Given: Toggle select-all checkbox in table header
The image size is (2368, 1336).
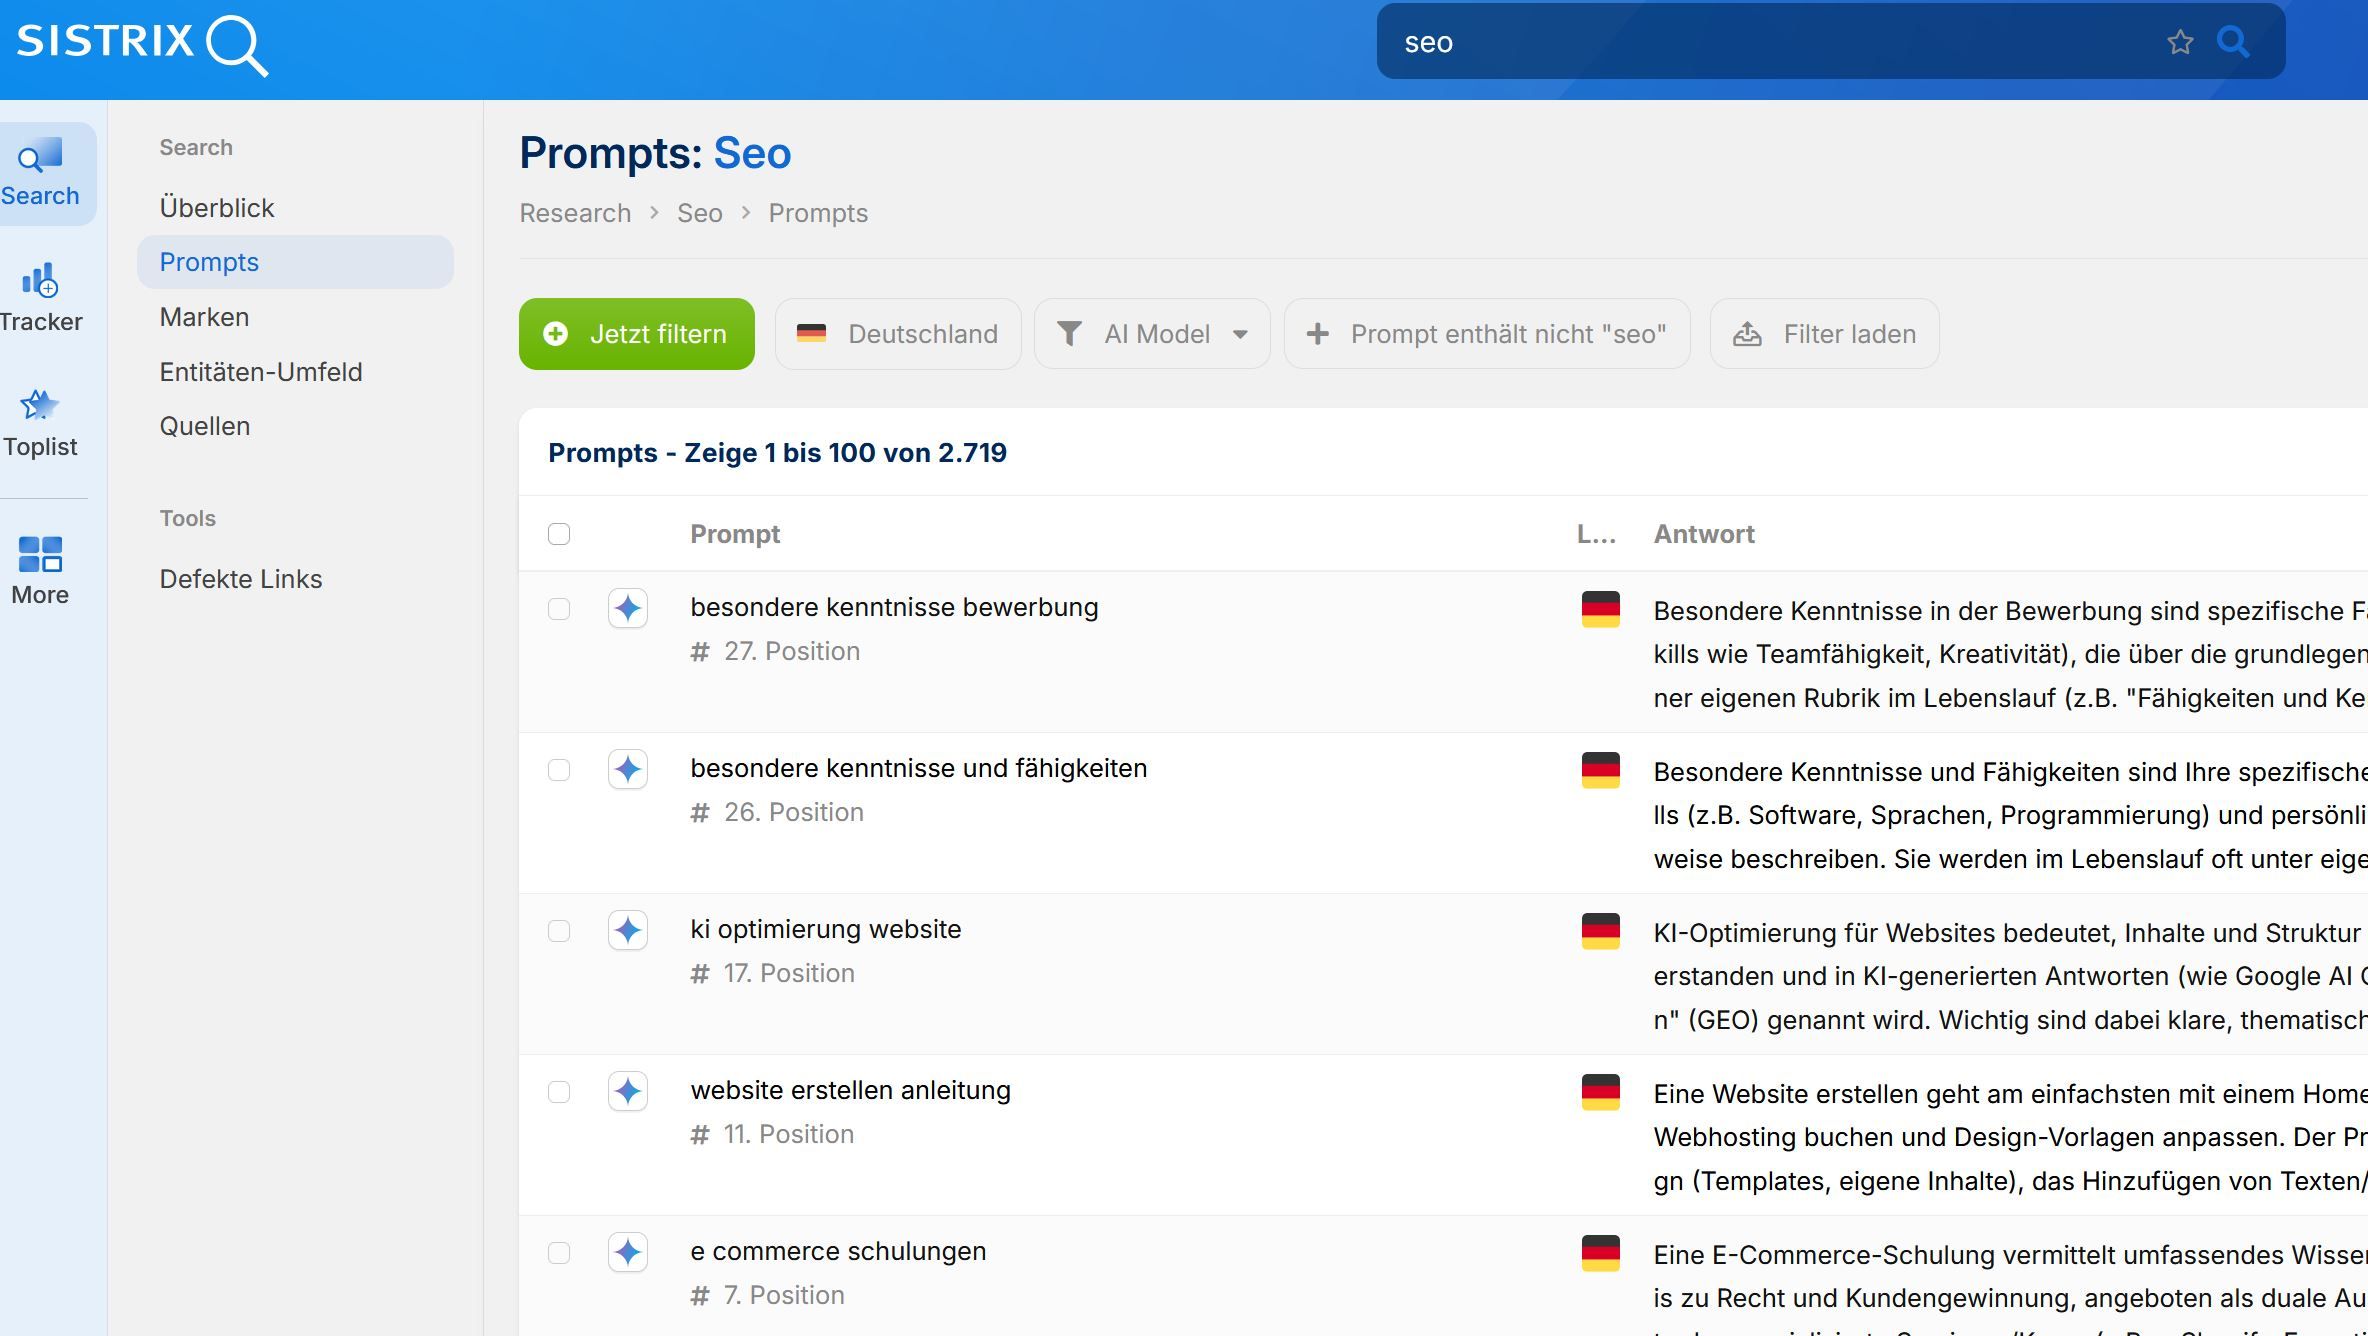Looking at the screenshot, I should 559,534.
